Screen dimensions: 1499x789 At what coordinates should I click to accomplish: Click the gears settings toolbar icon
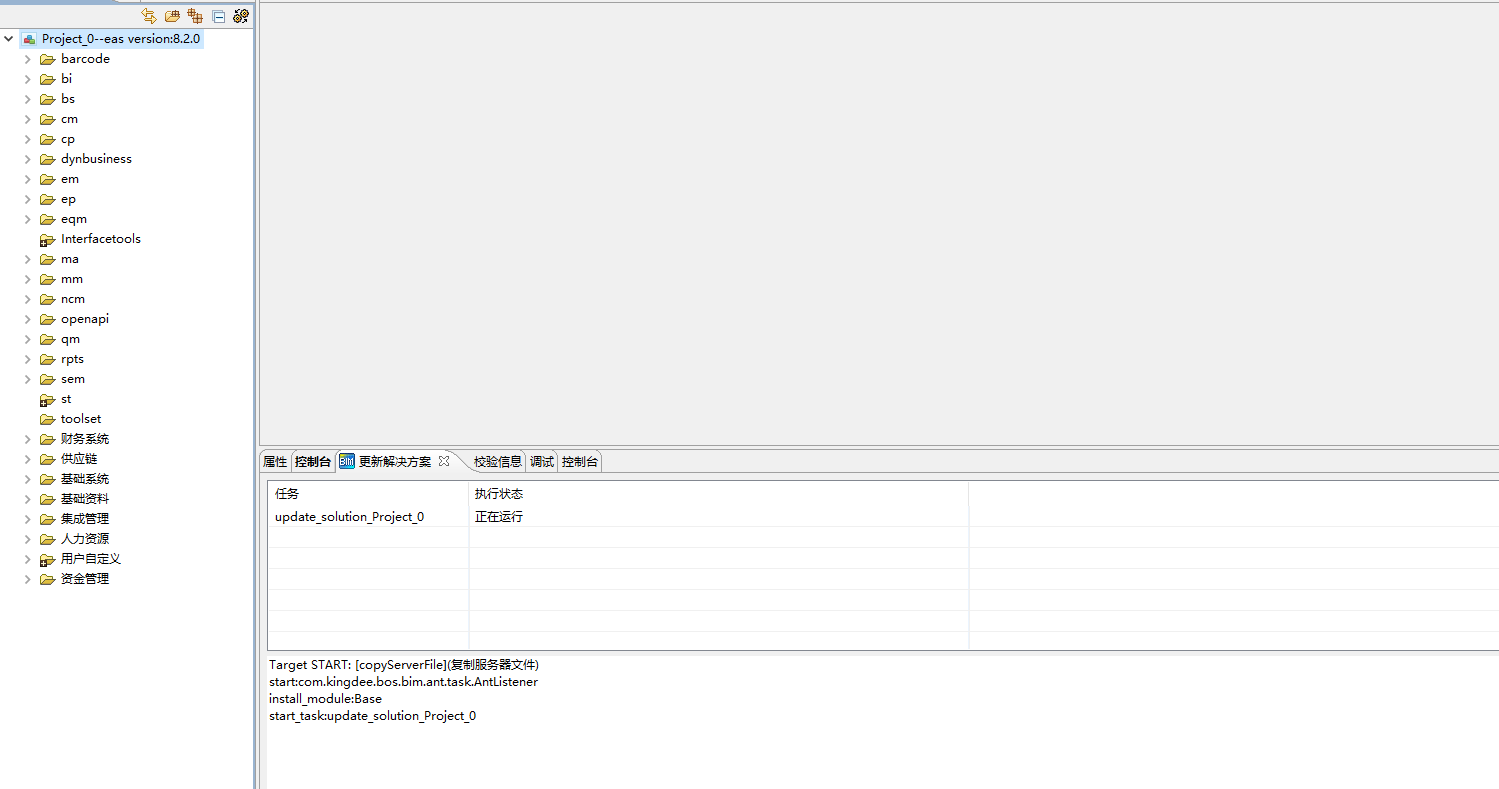tap(241, 16)
